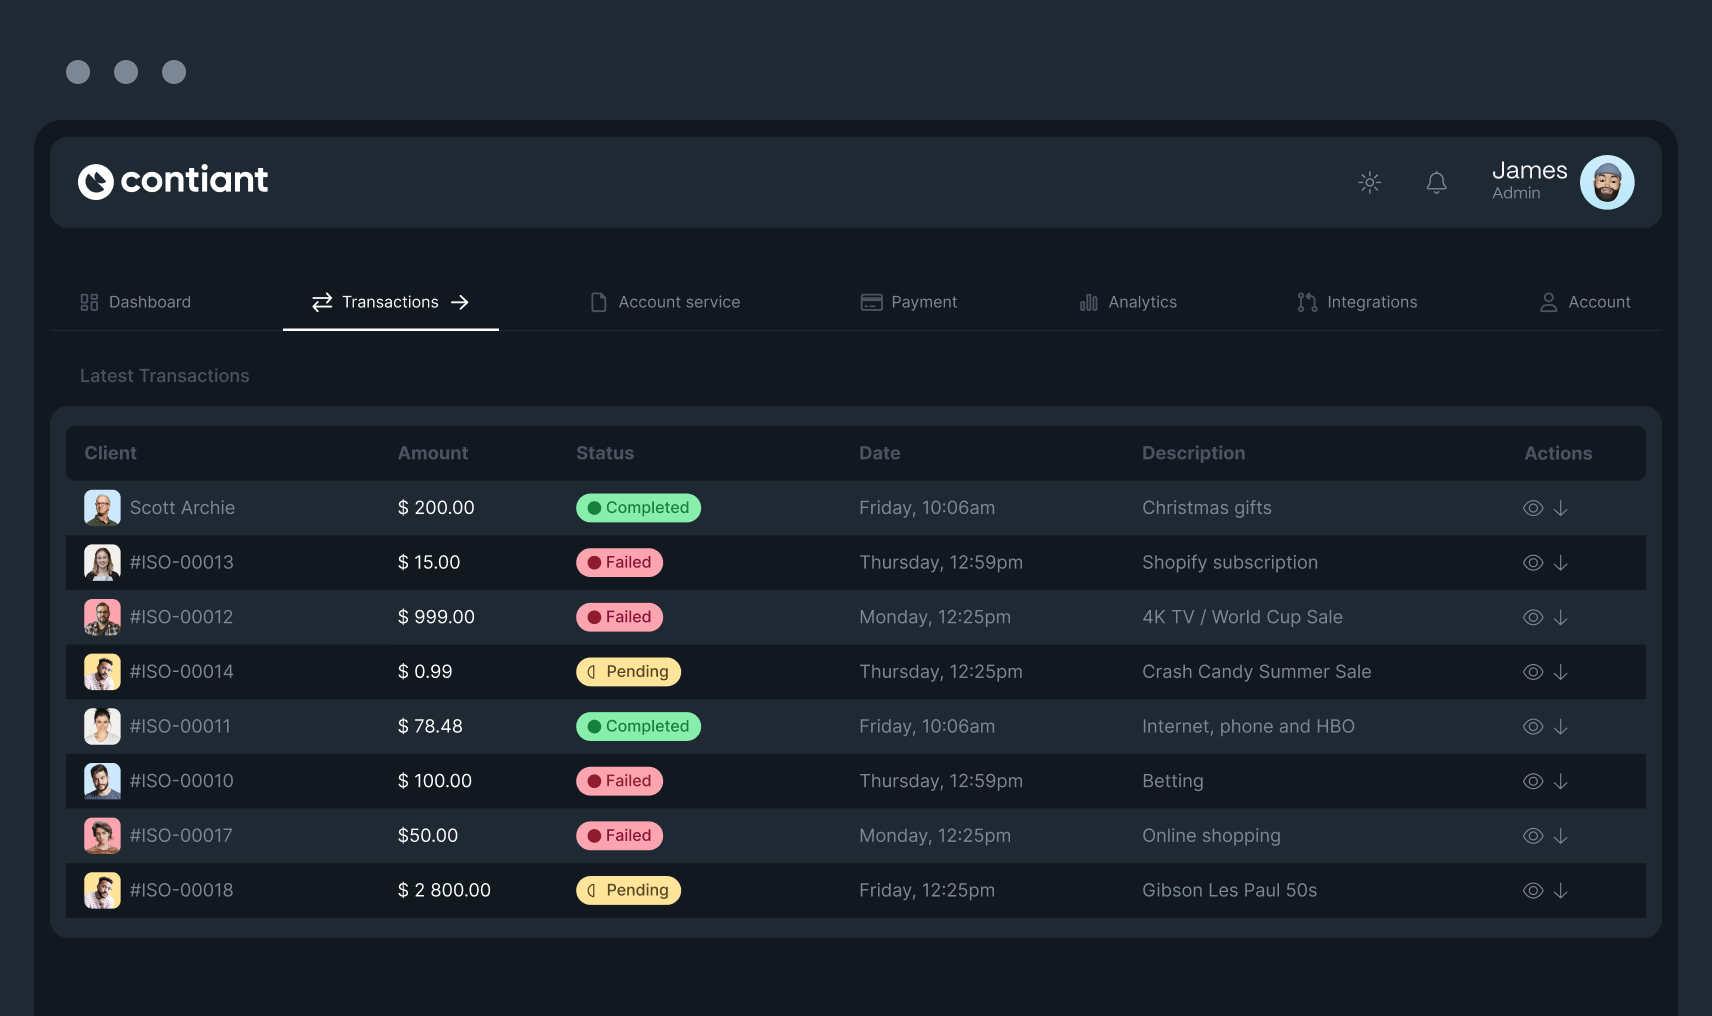Click the download arrow on Shopify subscription row
Viewport: 1712px width, 1016px height.
tap(1561, 562)
